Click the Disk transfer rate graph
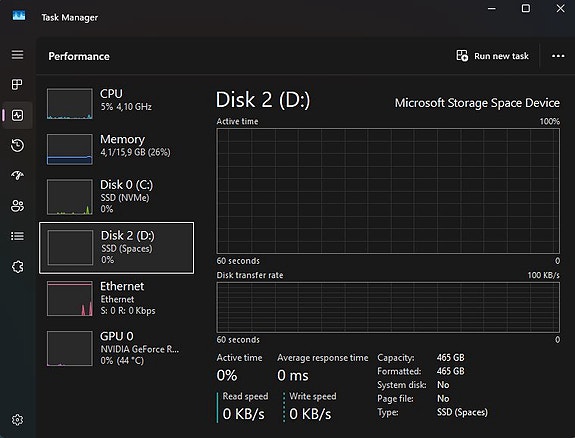 tap(388, 307)
